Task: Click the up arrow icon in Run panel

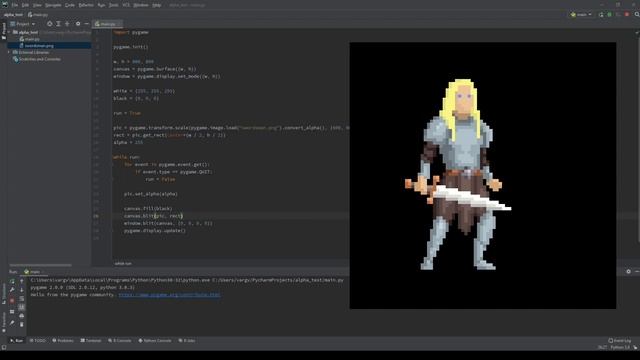Action: pos(22,281)
